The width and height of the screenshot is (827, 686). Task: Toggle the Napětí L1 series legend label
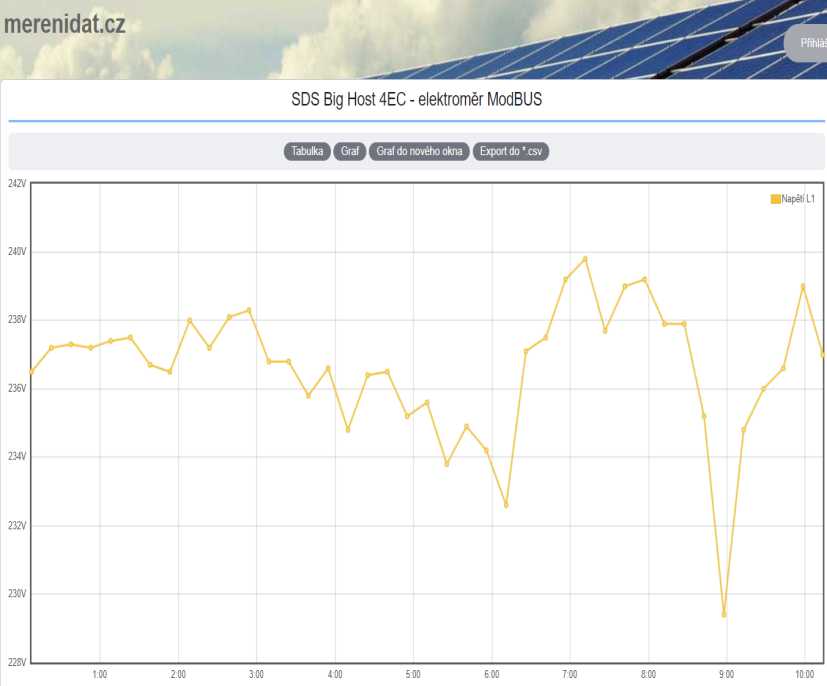(798, 200)
